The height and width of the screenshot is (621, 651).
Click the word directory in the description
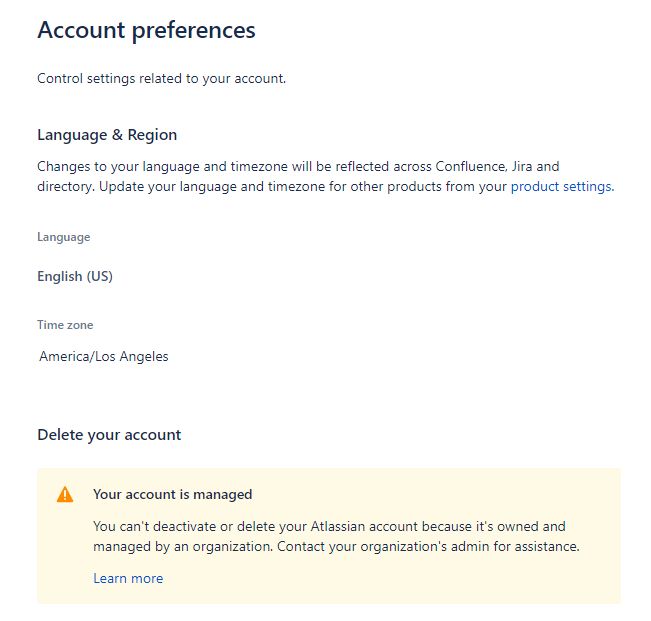click(65, 187)
